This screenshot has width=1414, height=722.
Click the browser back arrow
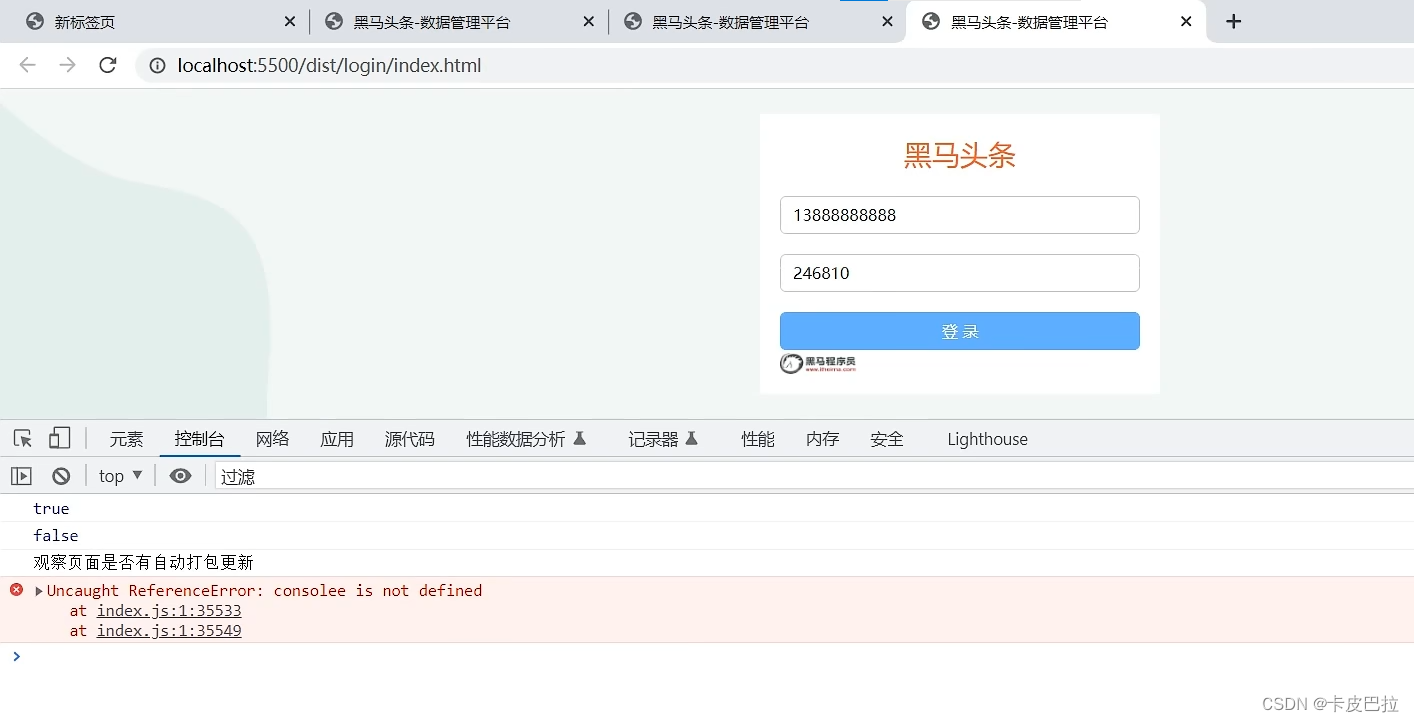pyautogui.click(x=27, y=65)
